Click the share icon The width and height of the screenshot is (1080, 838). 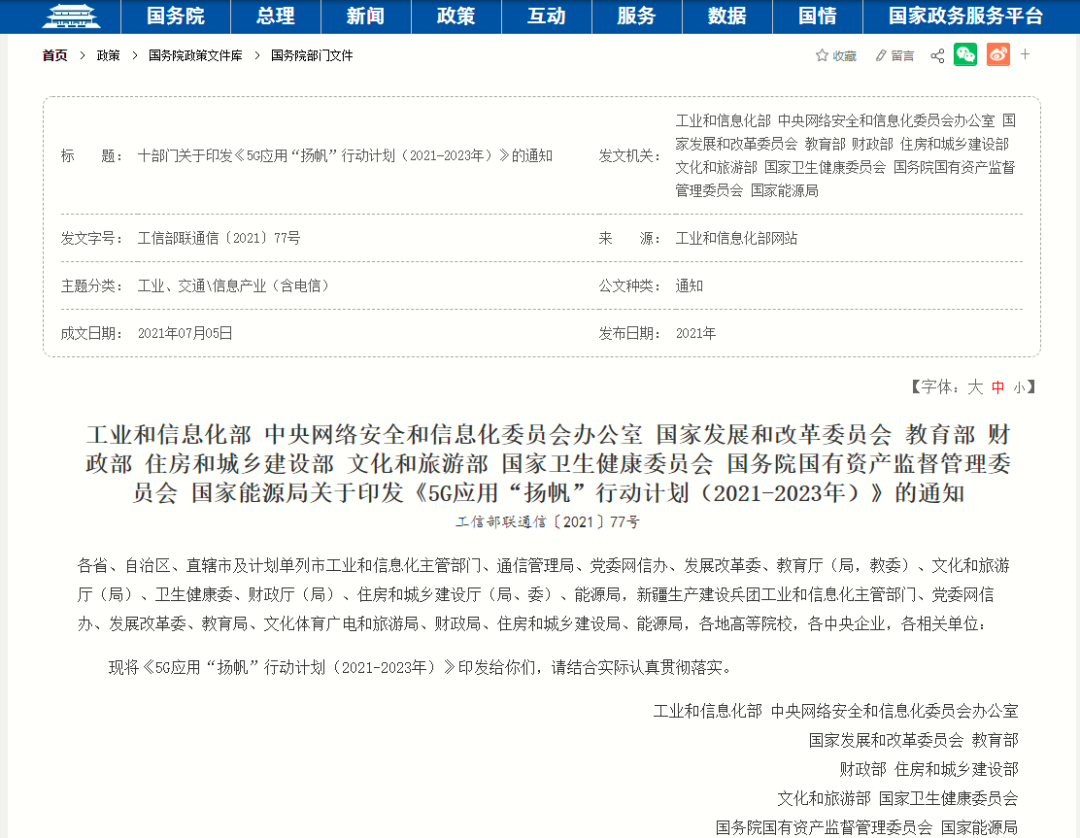(x=937, y=56)
